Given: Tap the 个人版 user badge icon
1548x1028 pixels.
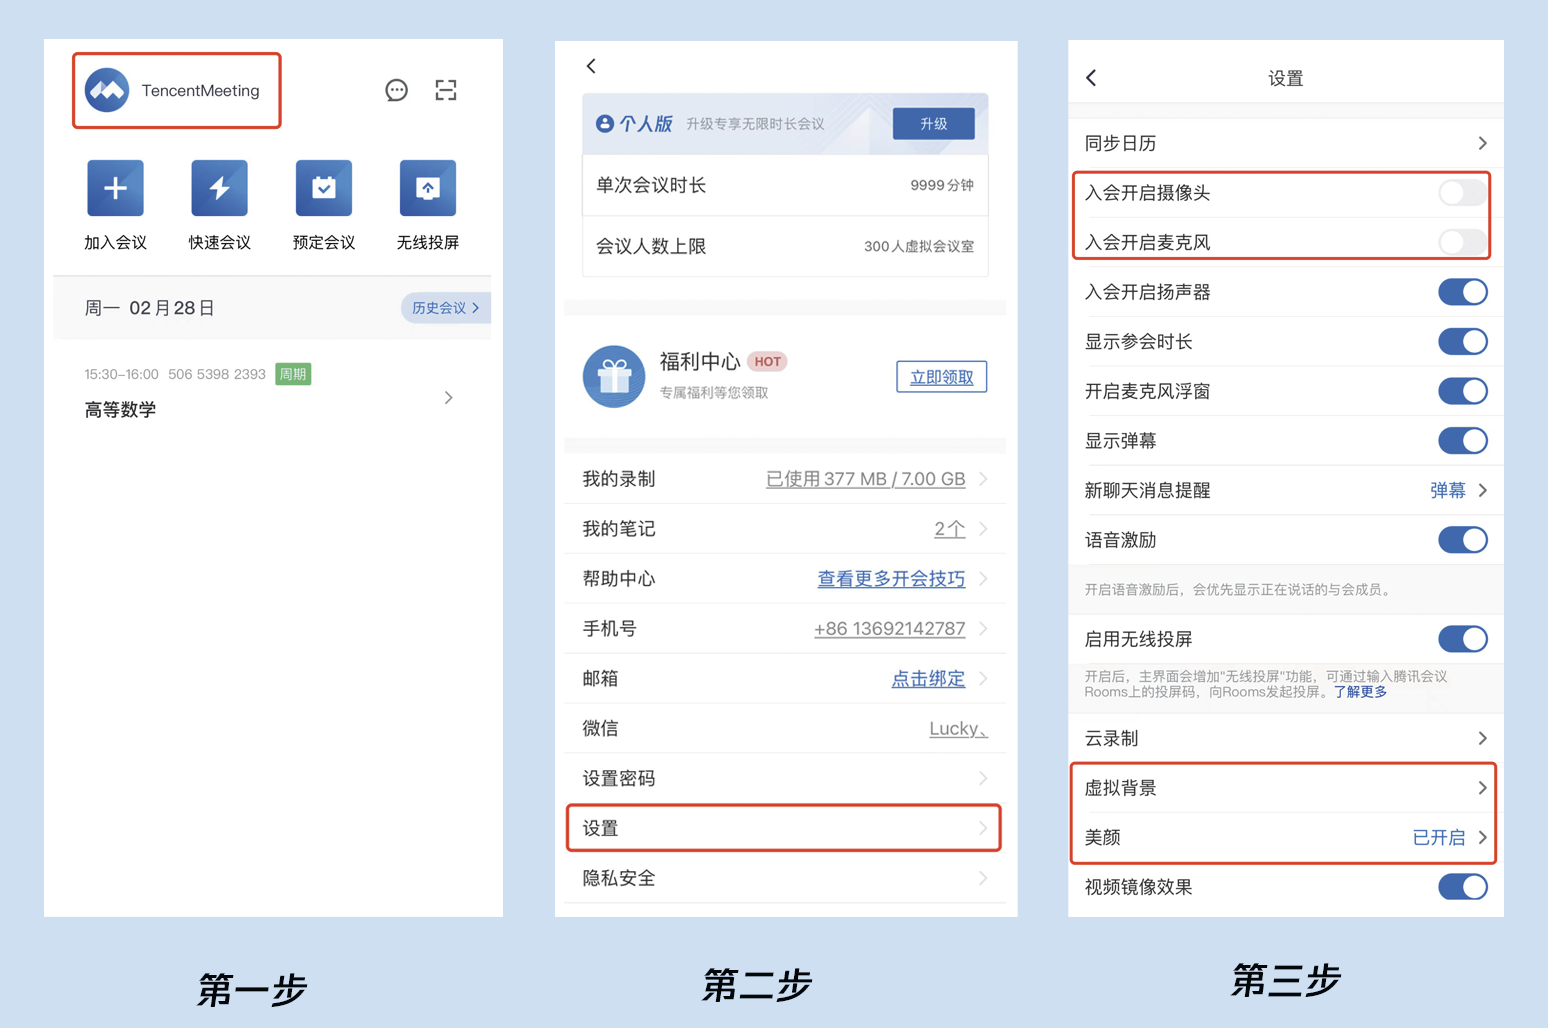Looking at the screenshot, I should [604, 124].
